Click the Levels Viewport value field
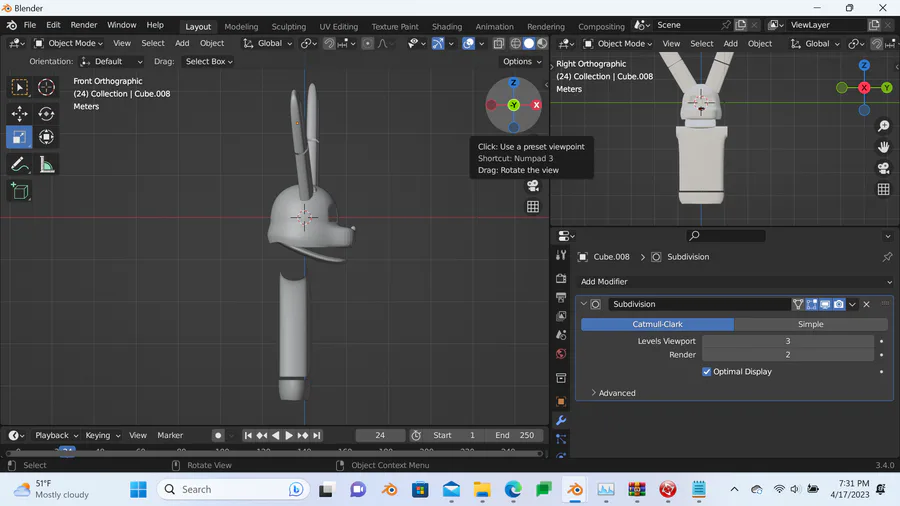 pos(787,341)
